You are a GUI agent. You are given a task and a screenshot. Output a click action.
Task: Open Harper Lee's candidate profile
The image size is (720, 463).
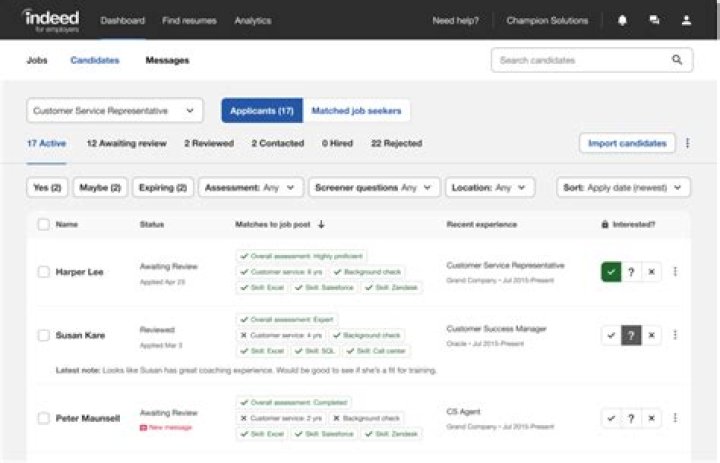coord(79,272)
